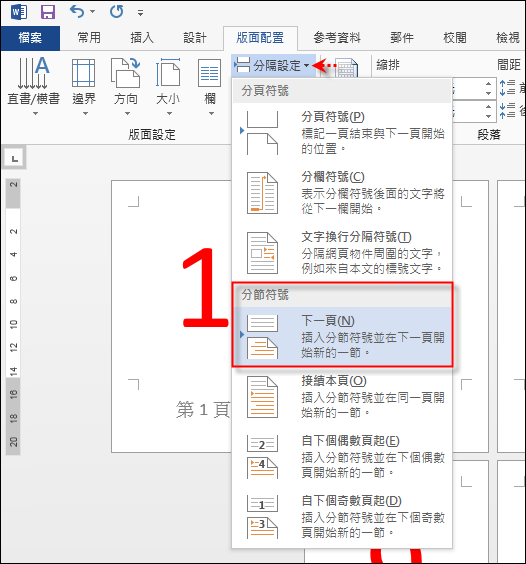Click the 邊界 margins icon
This screenshot has width=526, height=564.
[x=83, y=73]
